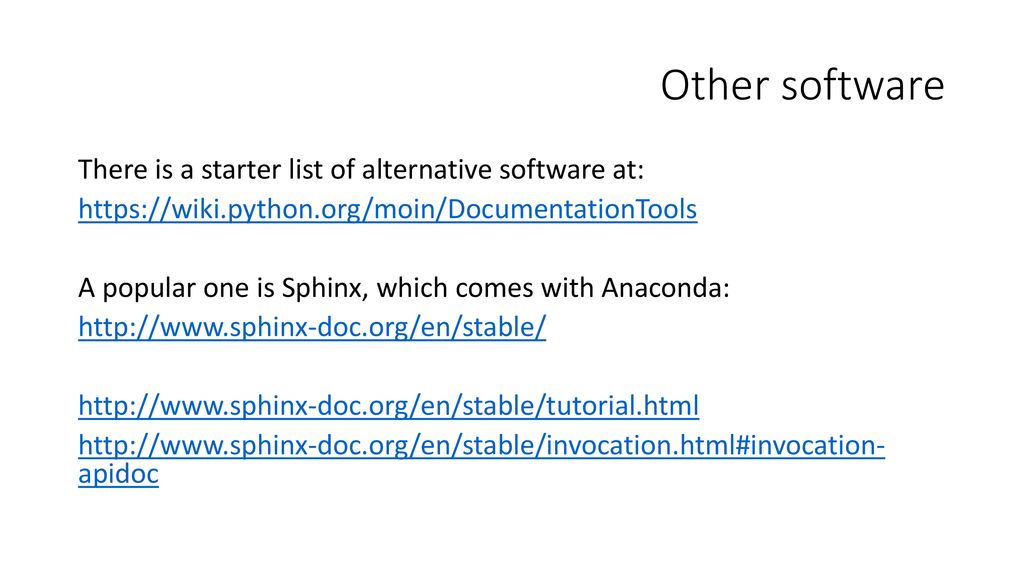Click the "A popular one is Sphinx" sentence
The width and height of the screenshot is (1024, 576).
click(x=404, y=288)
